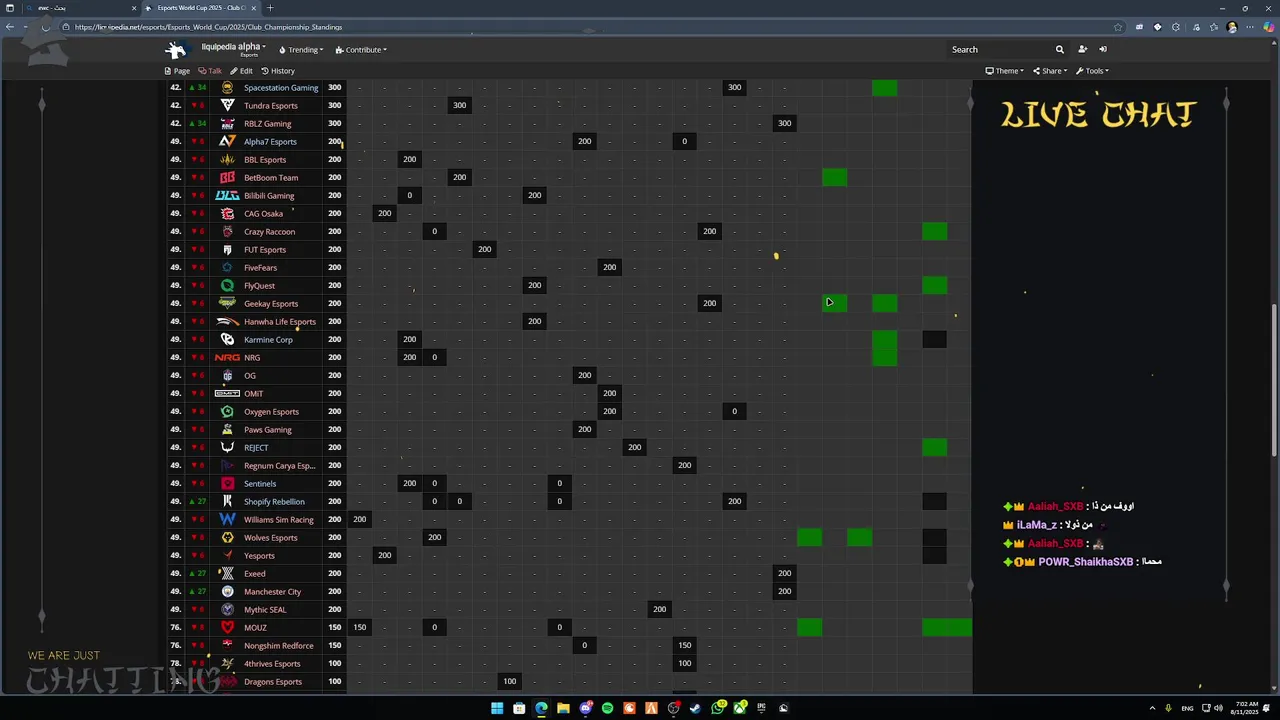The image size is (1280, 720).
Task: Open the create account icon
Action: pyautogui.click(x=1082, y=49)
